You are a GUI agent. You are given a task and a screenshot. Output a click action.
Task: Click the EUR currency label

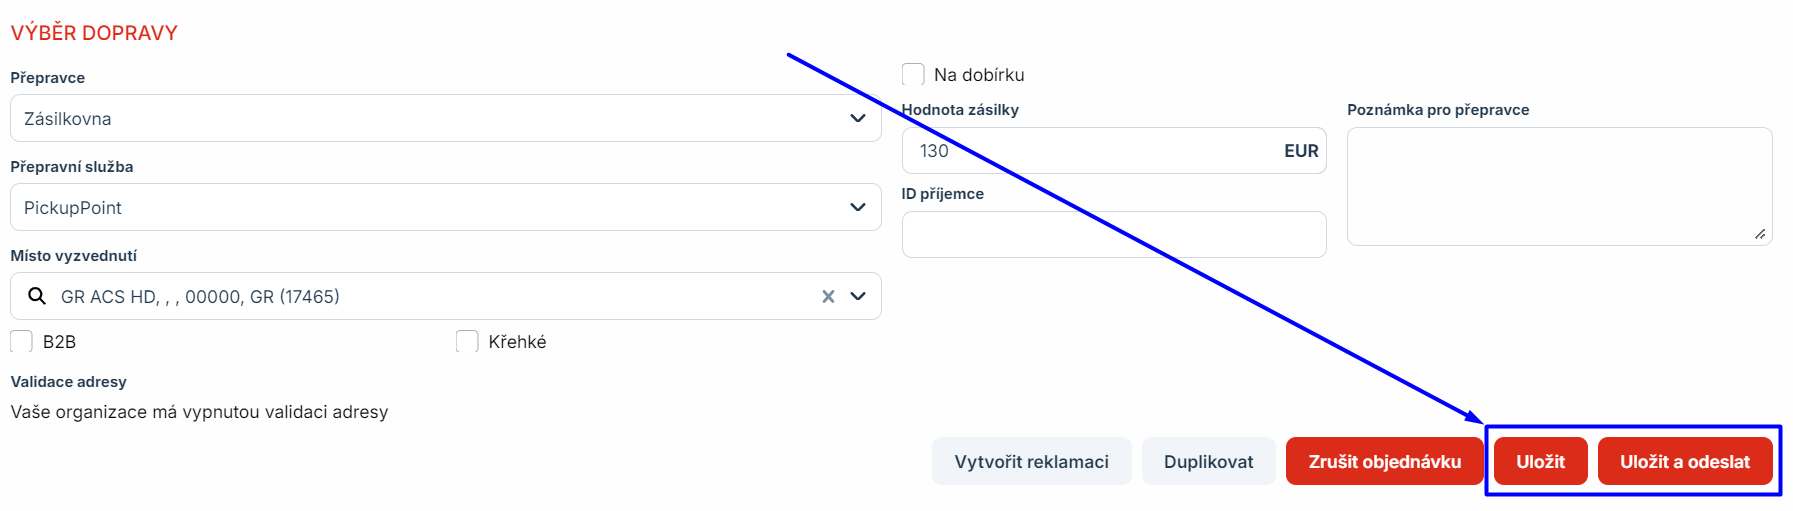tap(1301, 151)
